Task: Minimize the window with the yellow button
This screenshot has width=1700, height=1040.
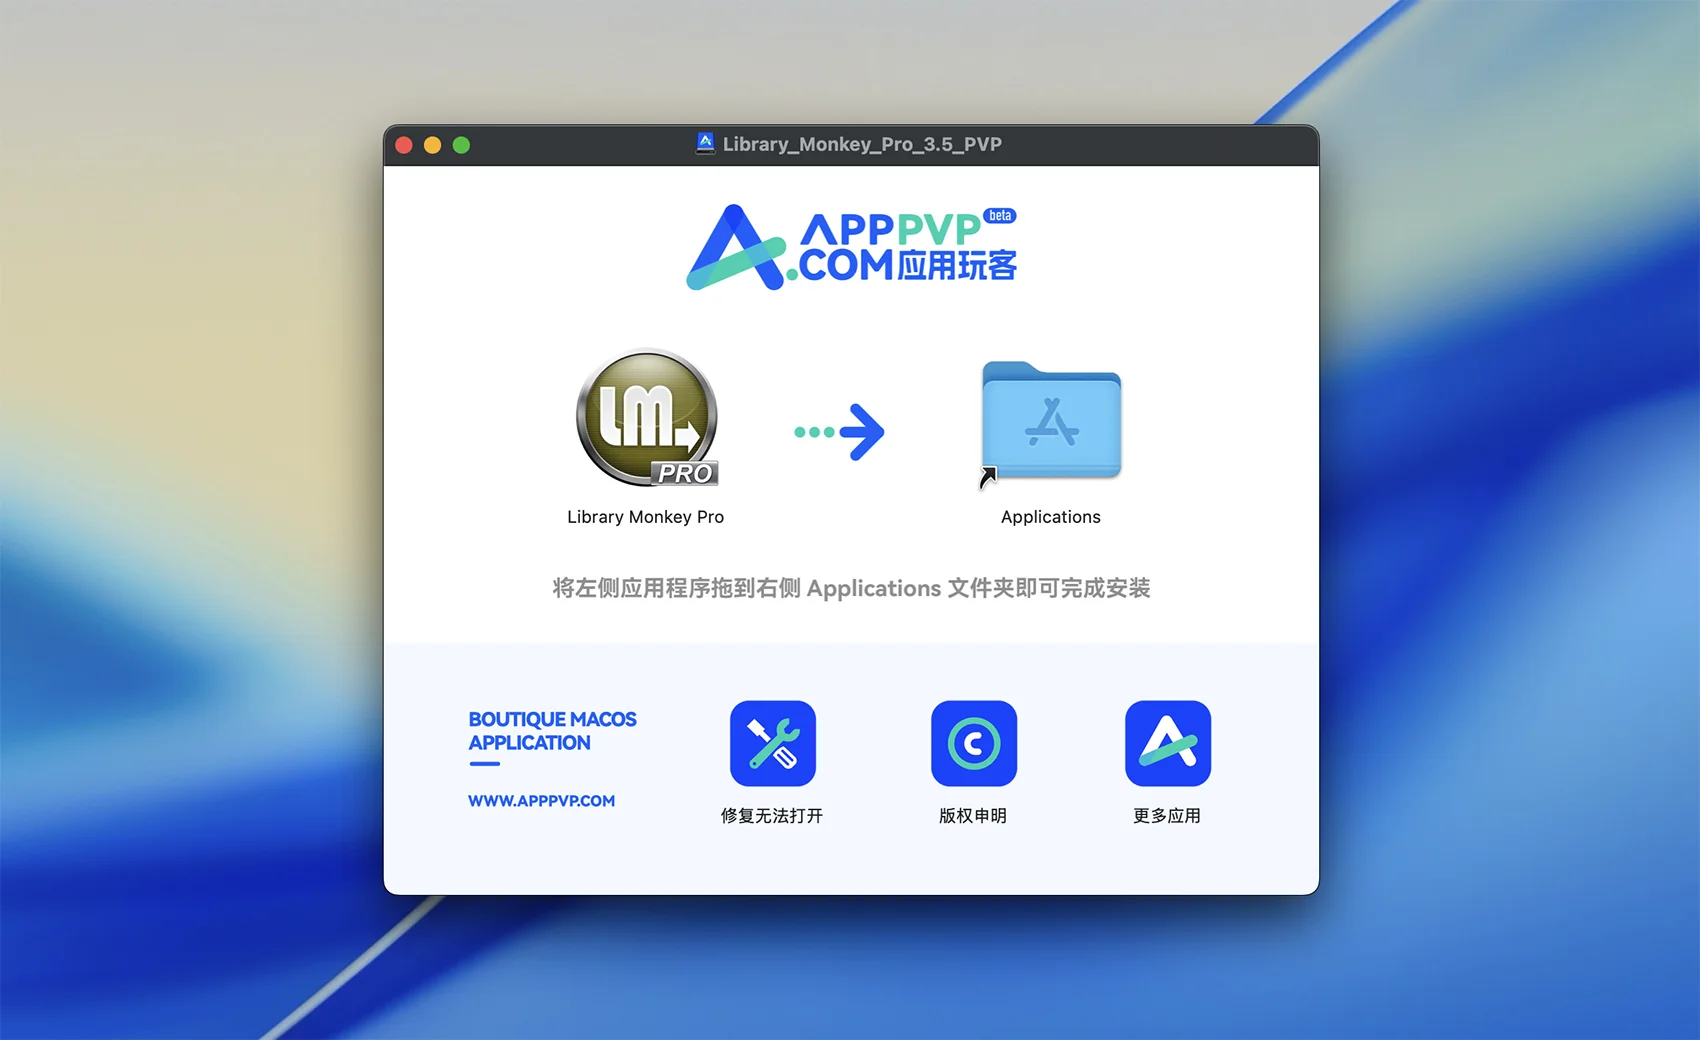Action: 432,145
